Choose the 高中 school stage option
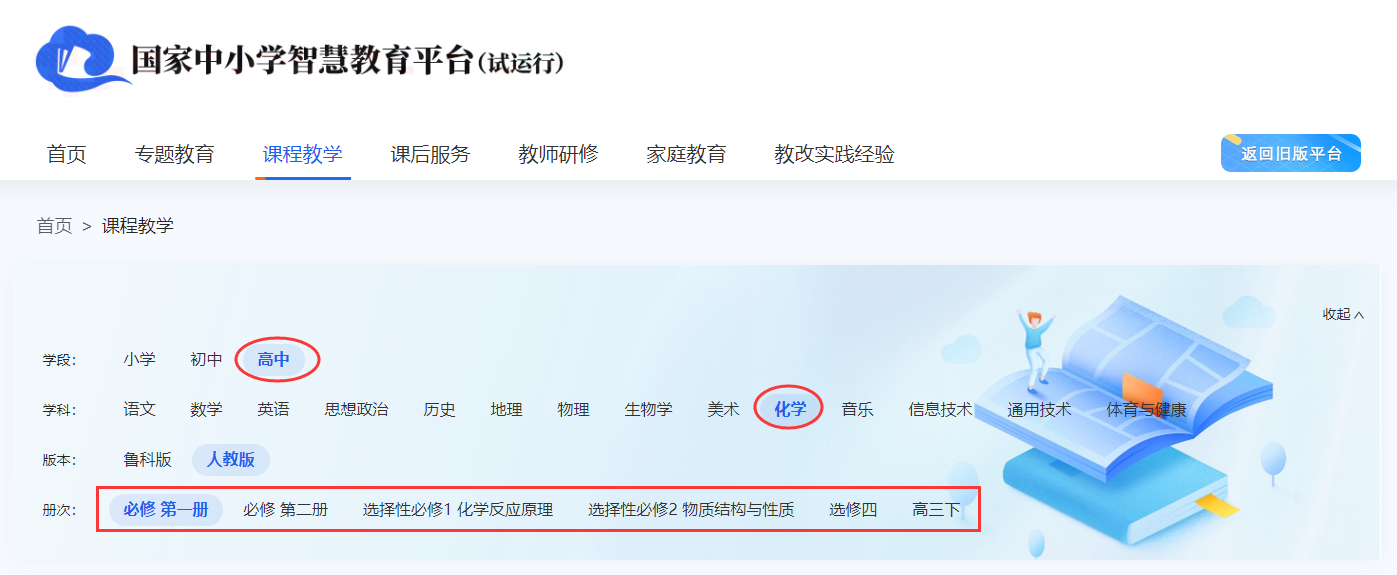1397x575 pixels. click(273, 360)
